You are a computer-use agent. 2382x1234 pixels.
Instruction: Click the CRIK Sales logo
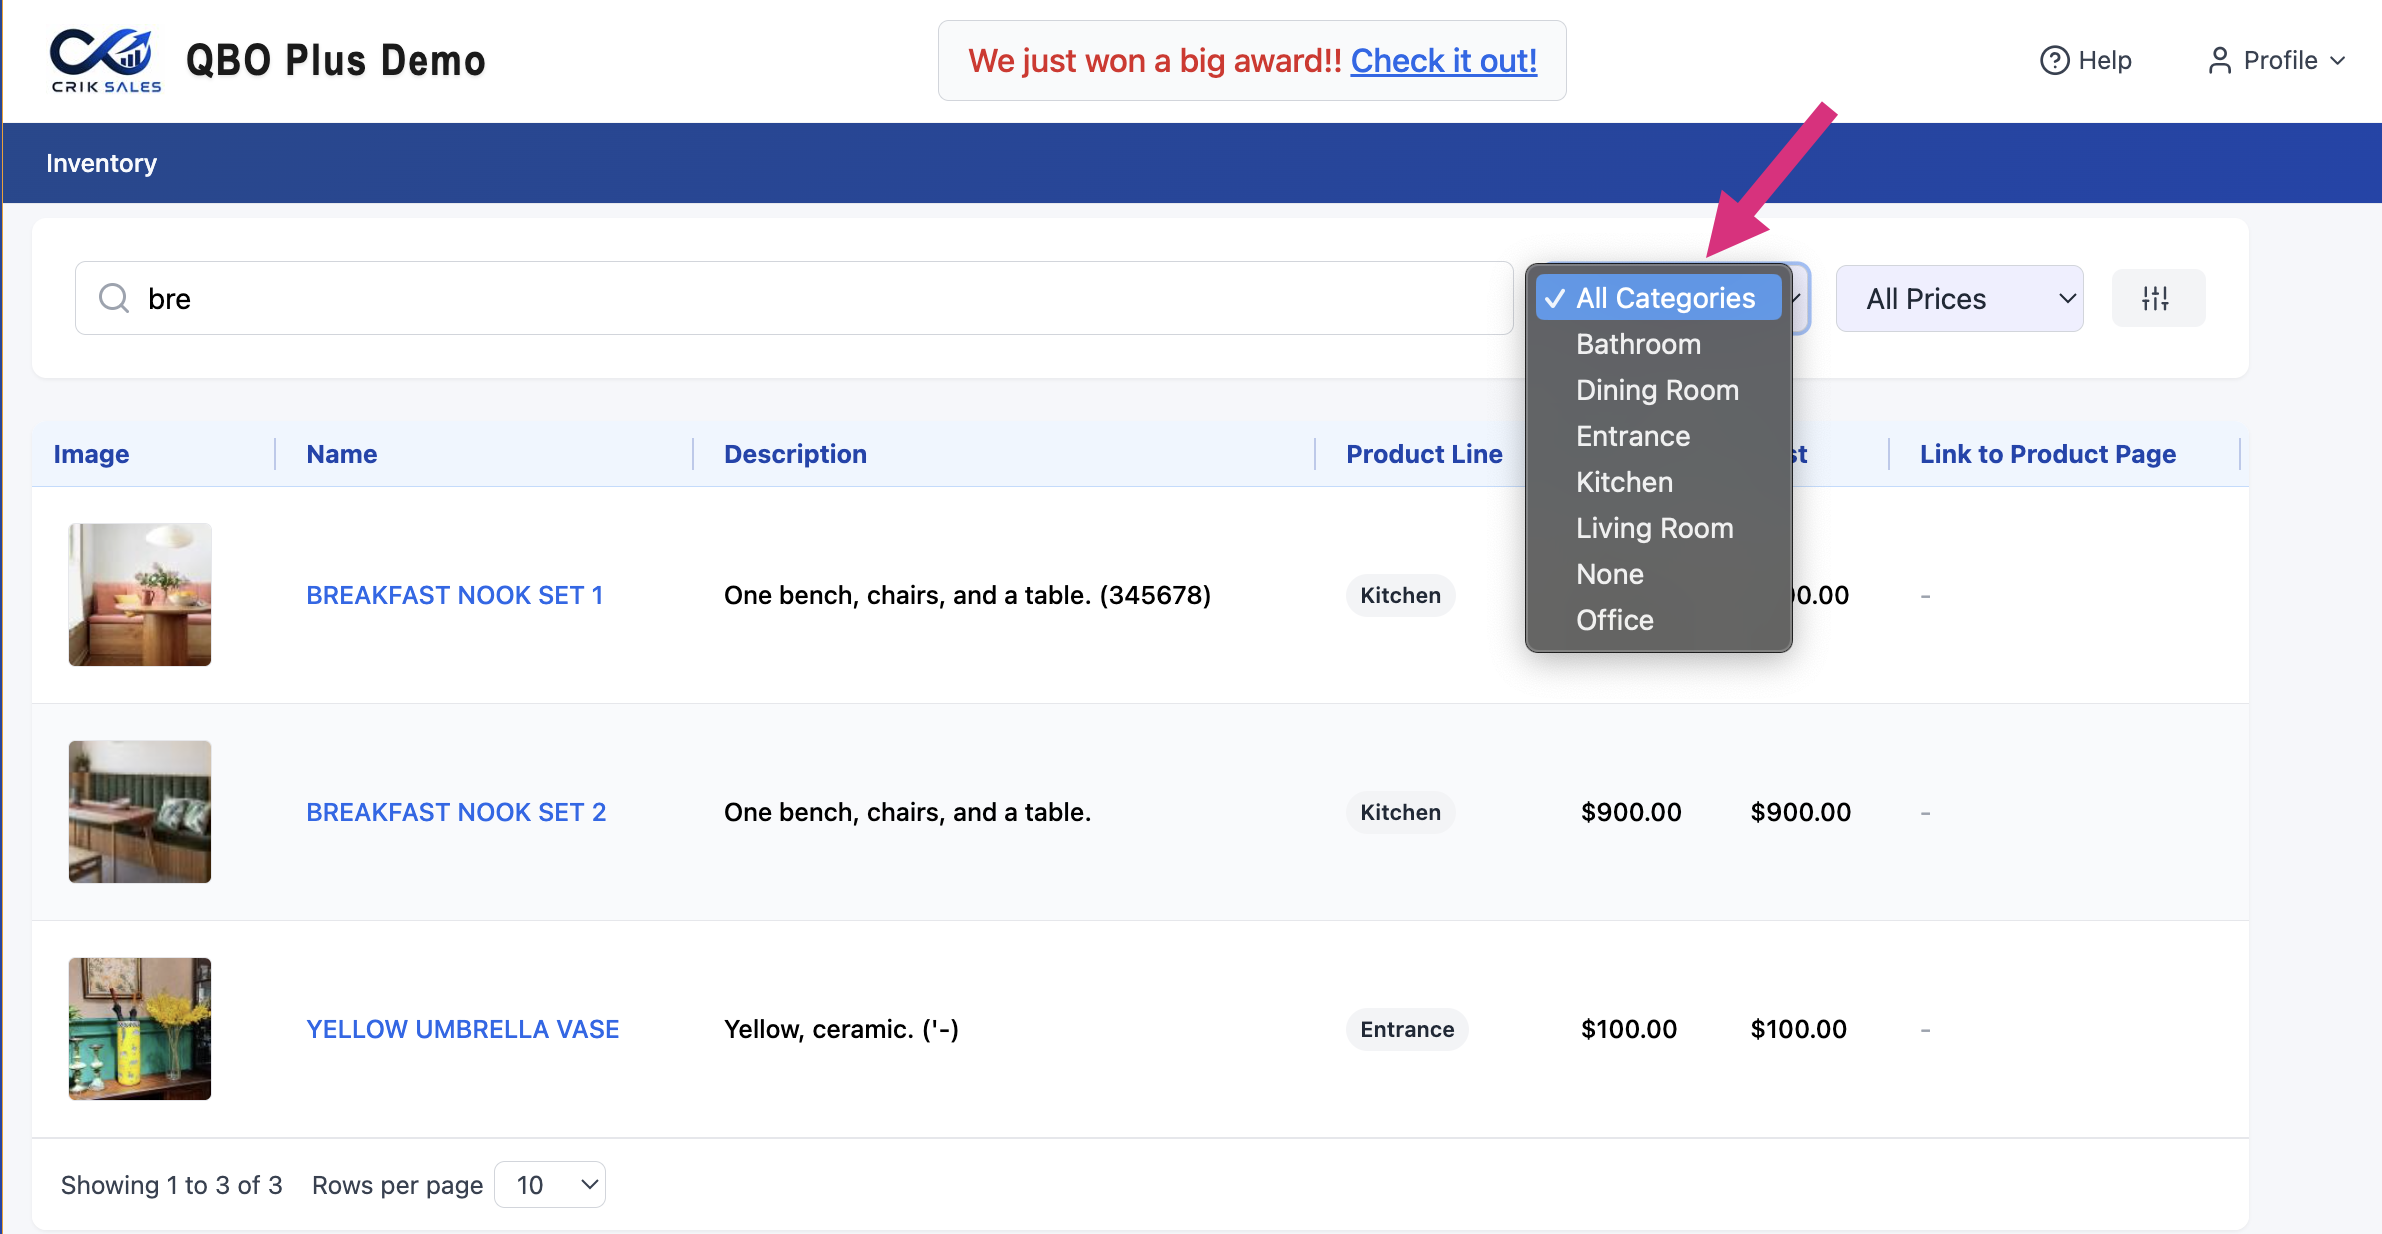click(105, 60)
